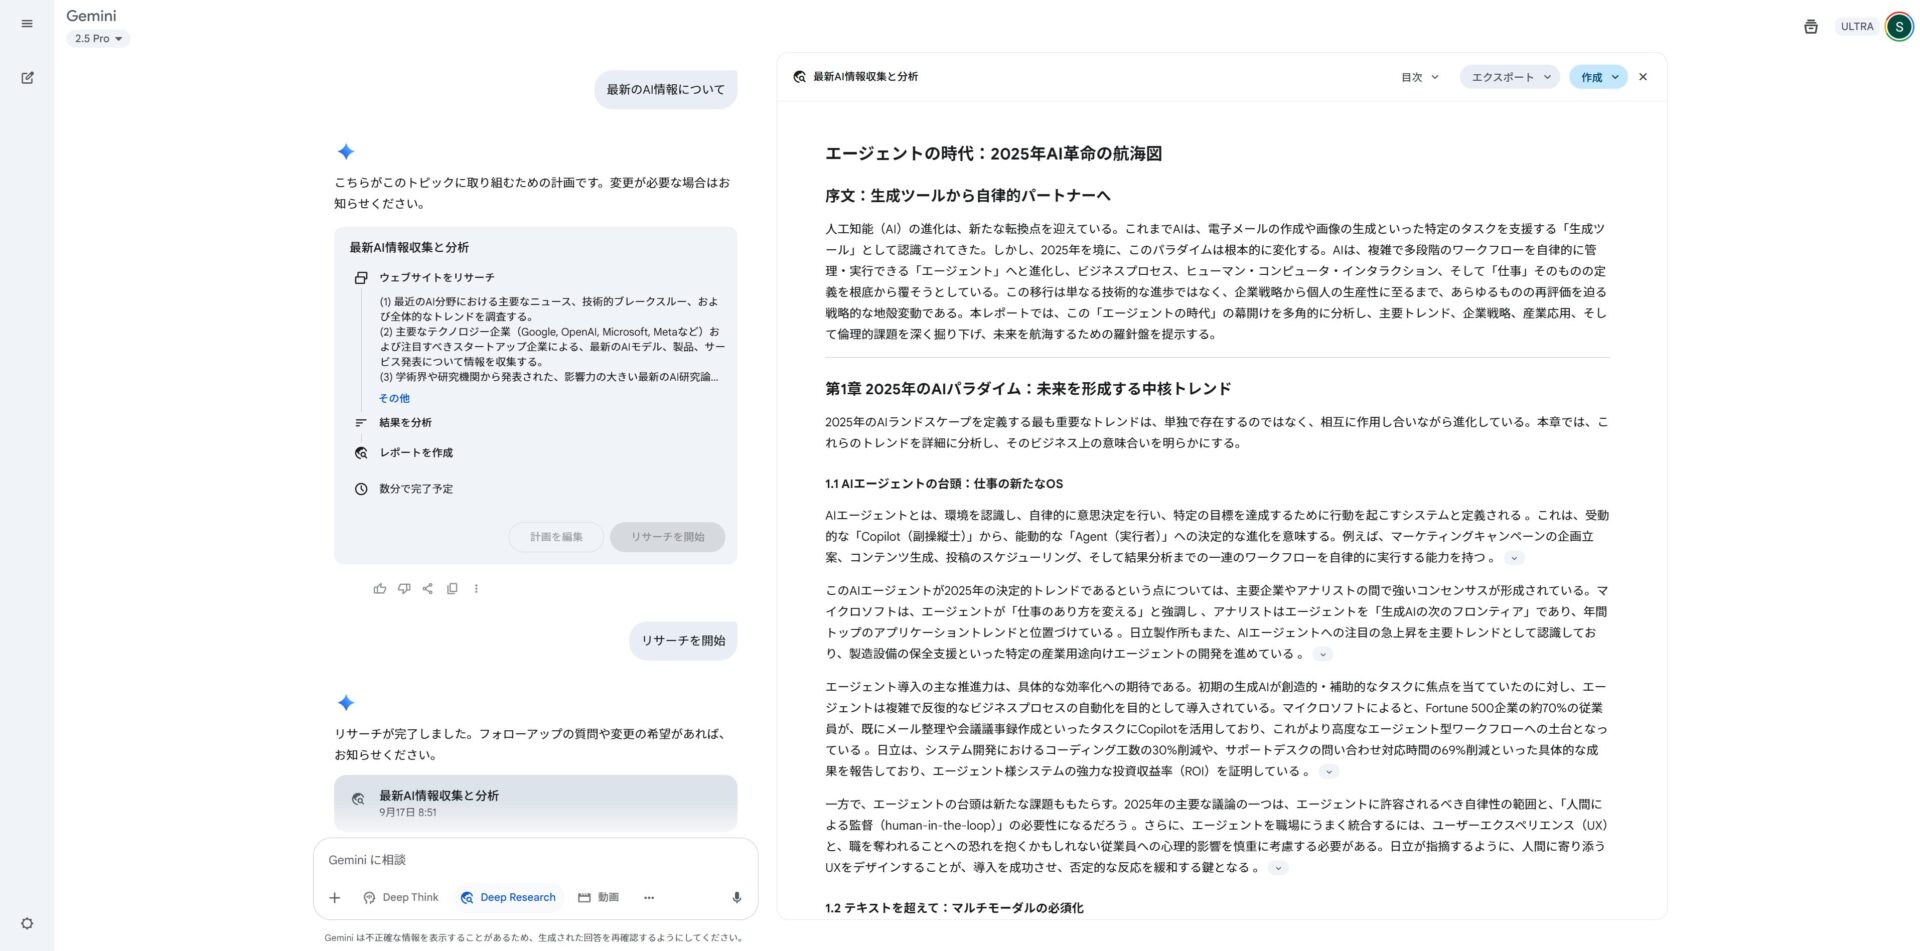Copy the response with the copy icon
Image resolution: width=1920 pixels, height=951 pixels.
coord(452,589)
